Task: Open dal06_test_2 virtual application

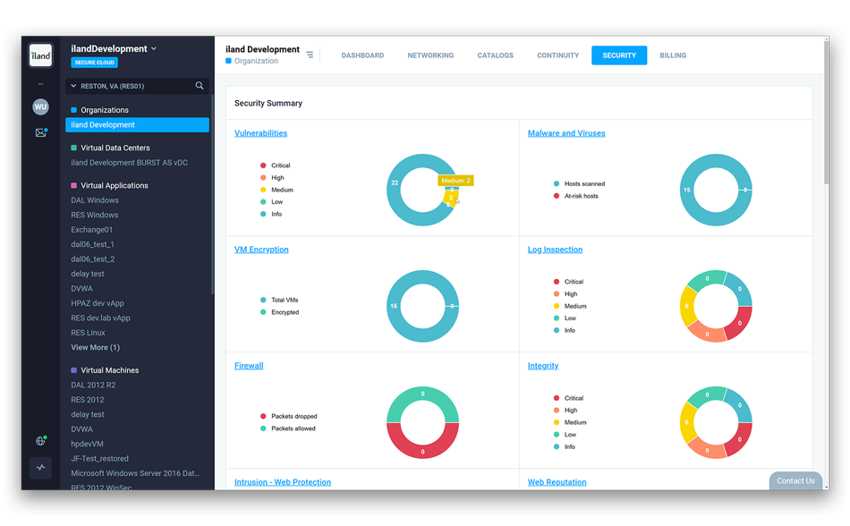Action: click(93, 259)
